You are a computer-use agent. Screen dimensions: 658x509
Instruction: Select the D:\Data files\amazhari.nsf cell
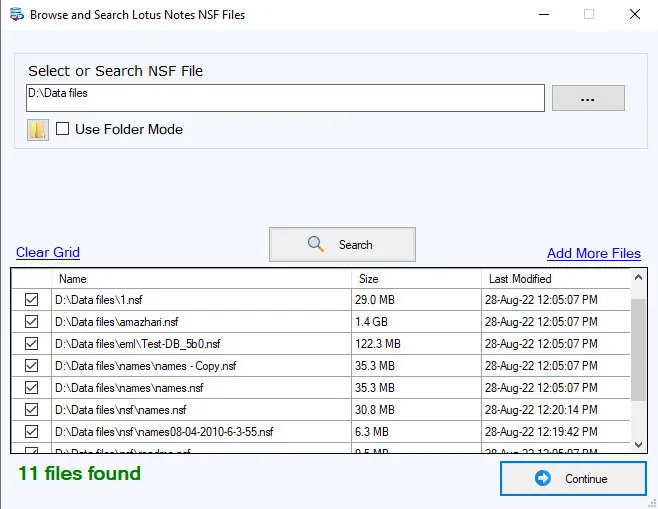(201, 322)
